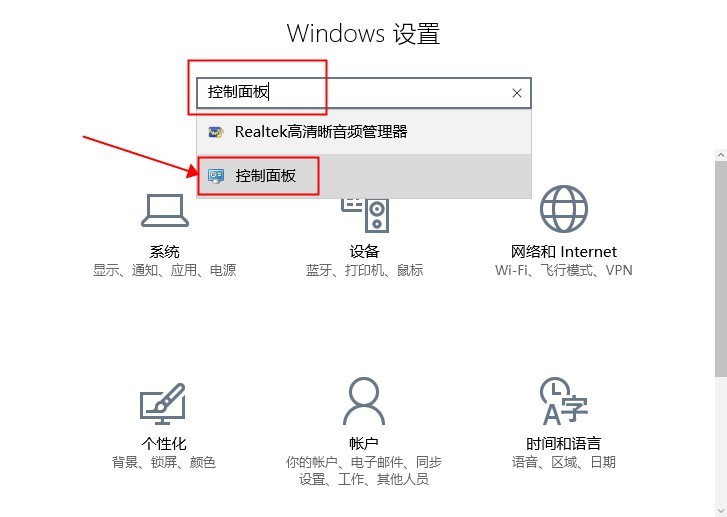Image resolution: width=727 pixels, height=517 pixels.
Task: Open the 个性化 paintbrush icon
Action: coord(163,403)
